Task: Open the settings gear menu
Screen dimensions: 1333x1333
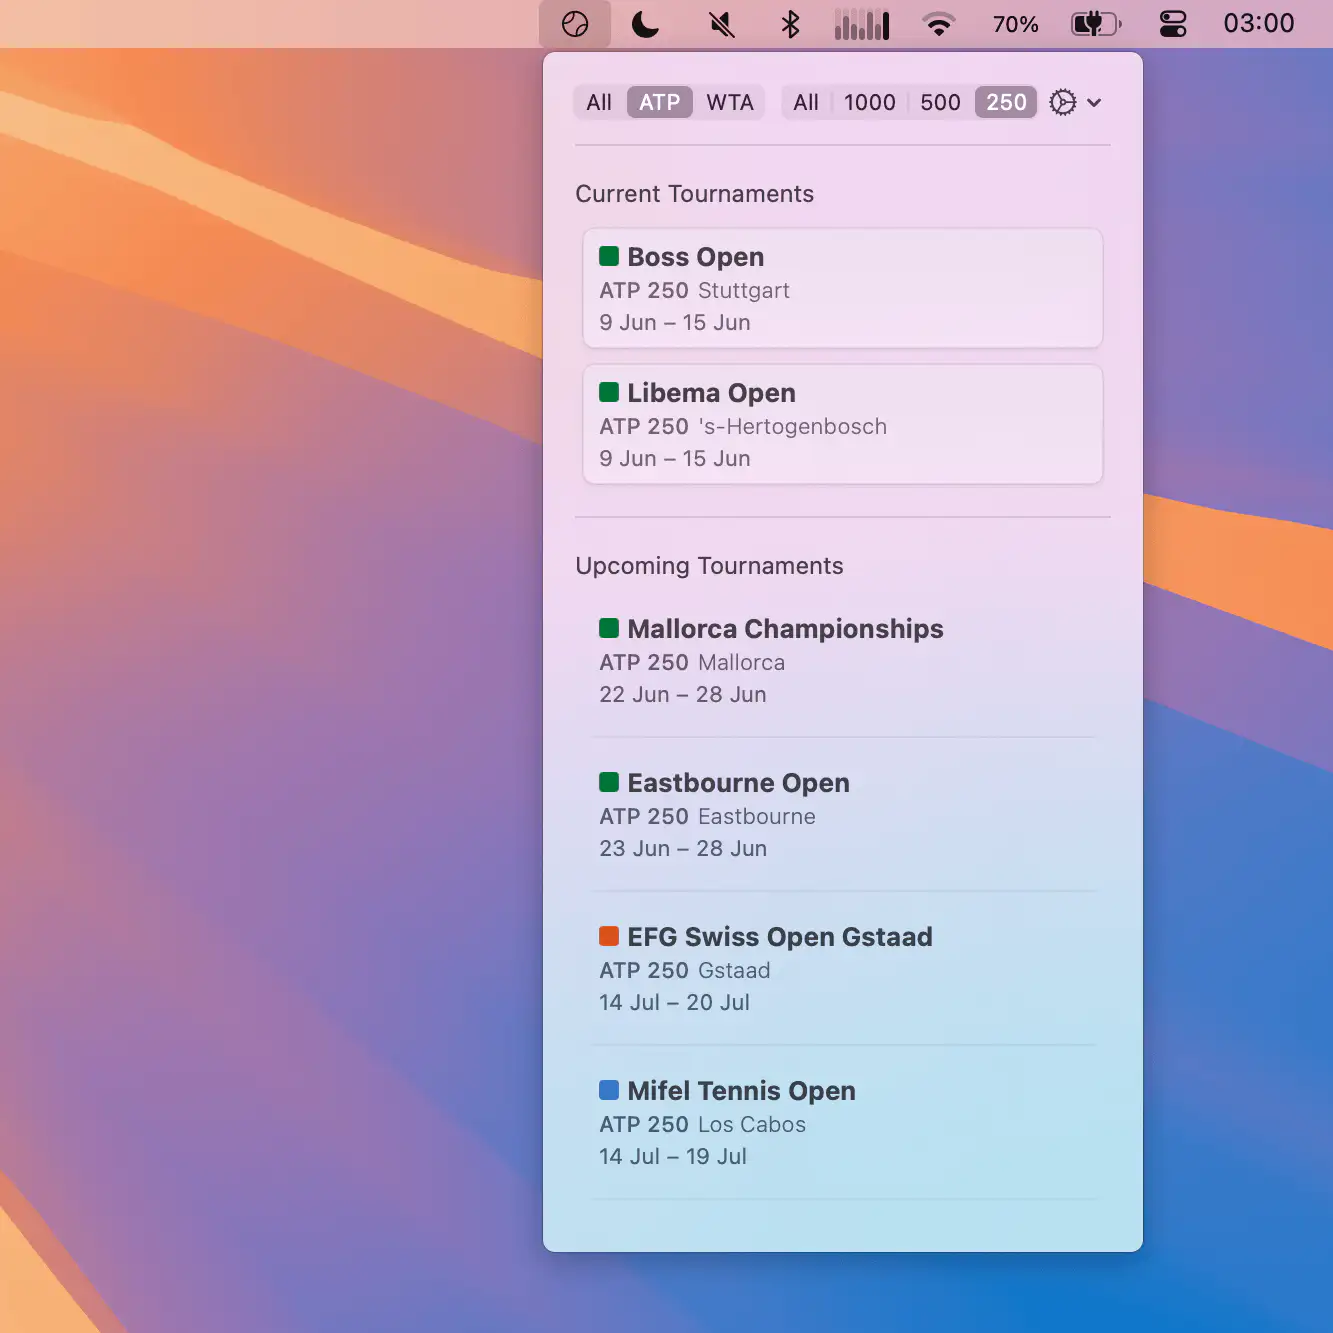Action: 1063,102
